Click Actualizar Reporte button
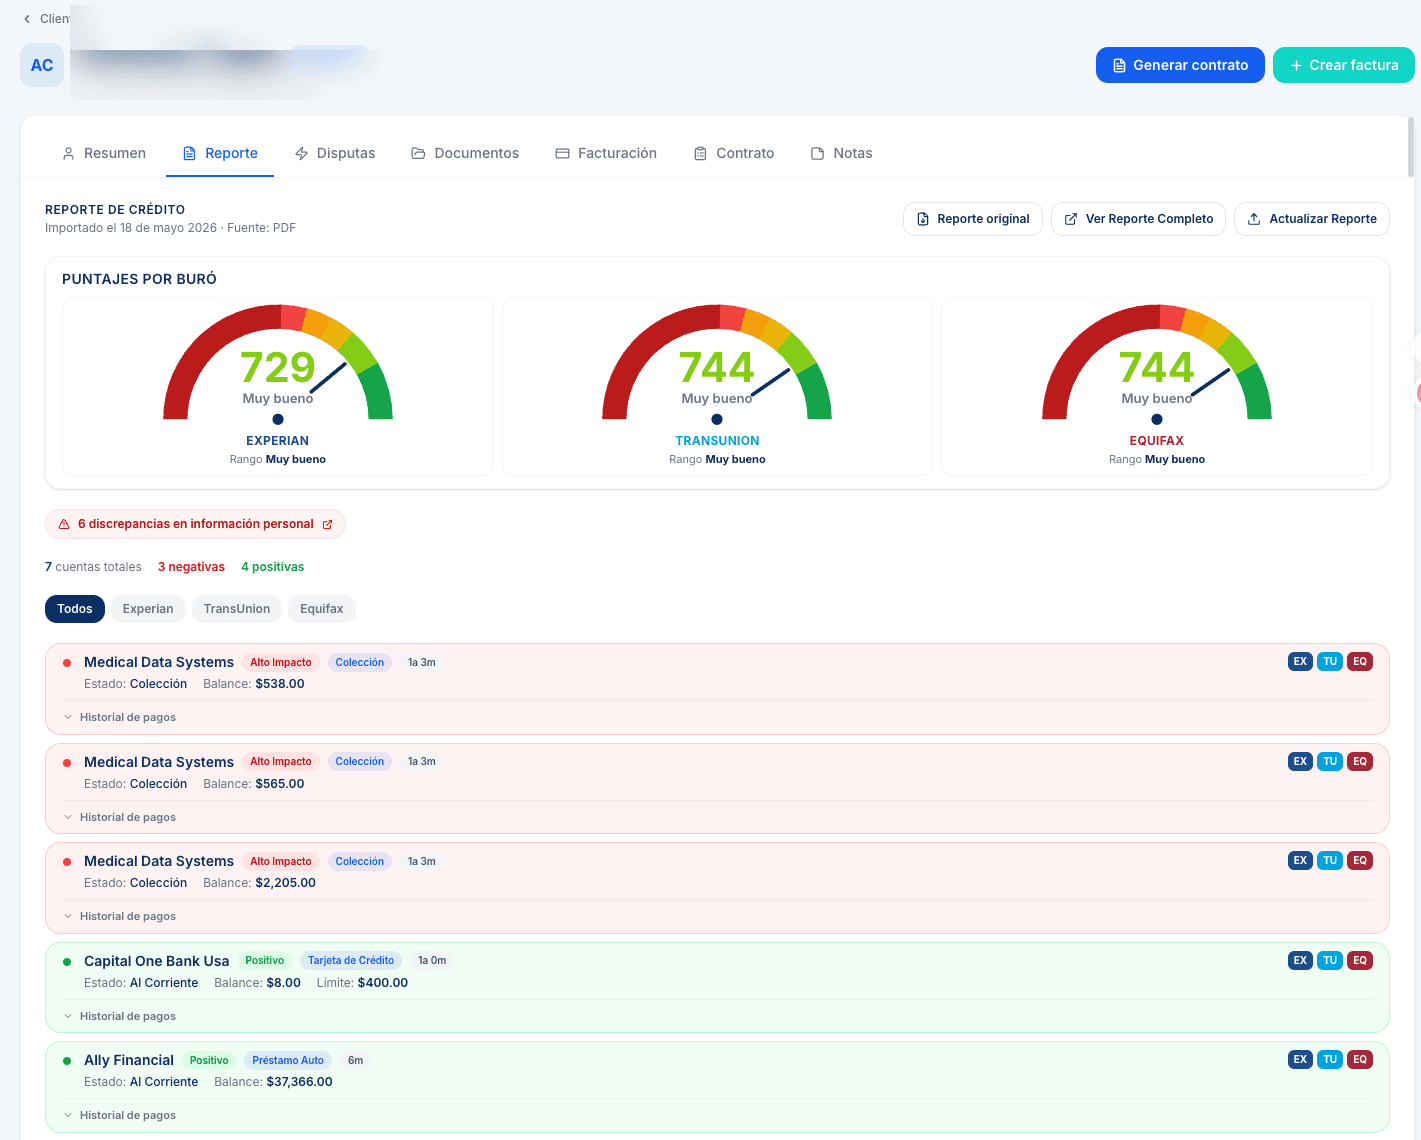Viewport: 1421px width, 1140px height. 1312,219
